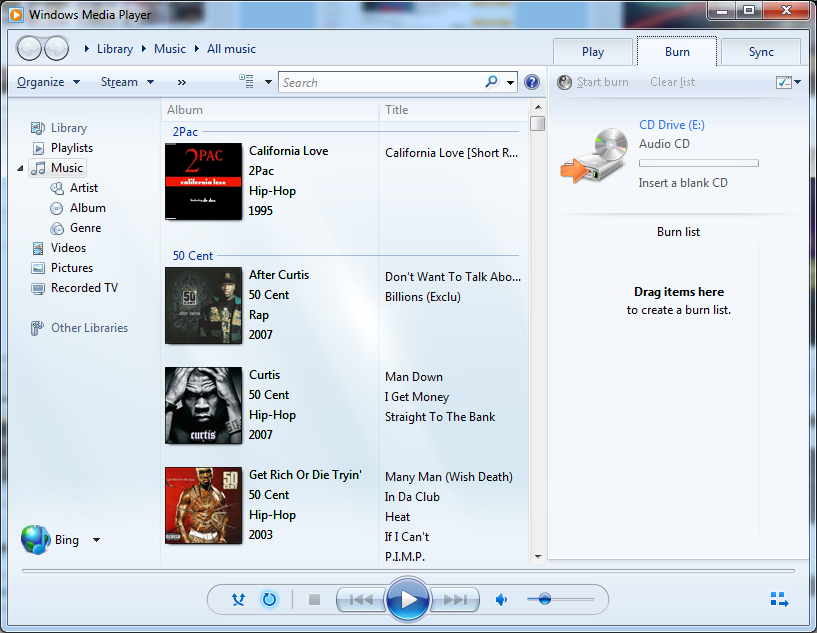817x633 pixels.
Task: Click the Back navigation arrow button
Action: pos(29,49)
